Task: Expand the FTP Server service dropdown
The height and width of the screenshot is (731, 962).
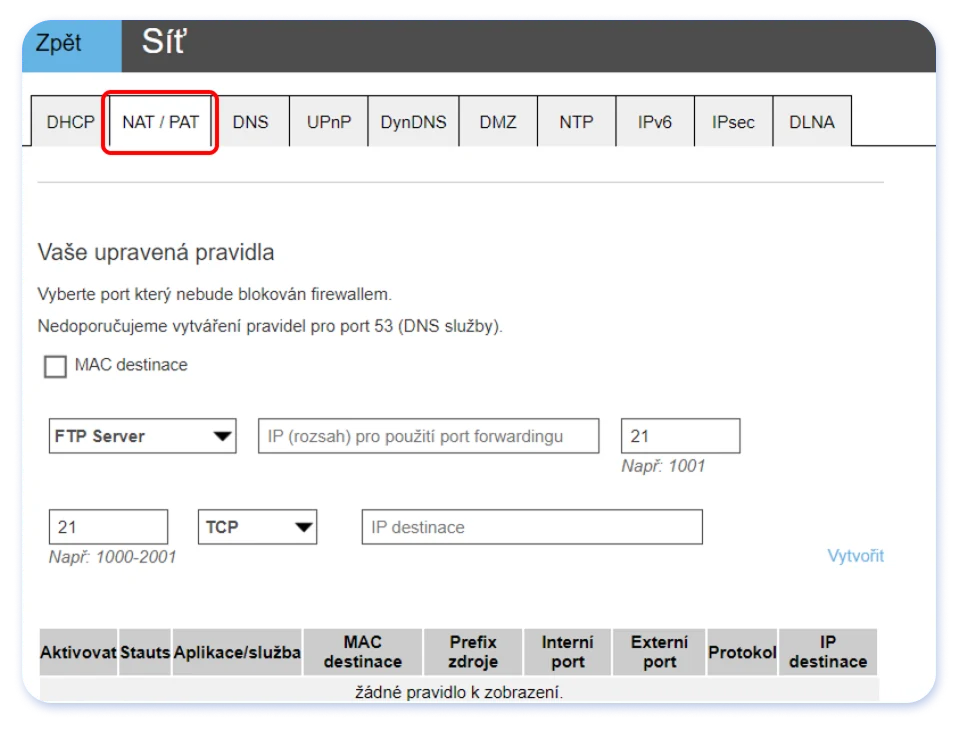Action: [x=142, y=436]
